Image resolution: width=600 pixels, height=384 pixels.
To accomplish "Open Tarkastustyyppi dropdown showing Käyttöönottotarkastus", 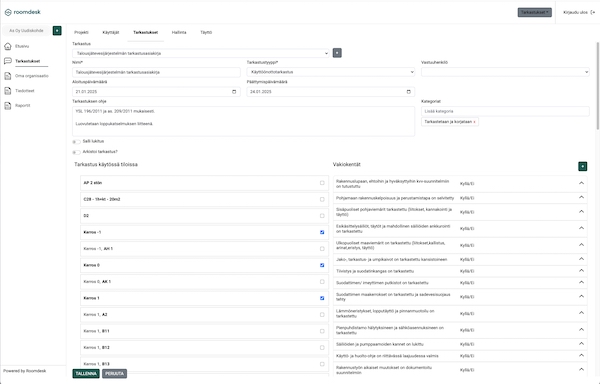I will (x=331, y=72).
